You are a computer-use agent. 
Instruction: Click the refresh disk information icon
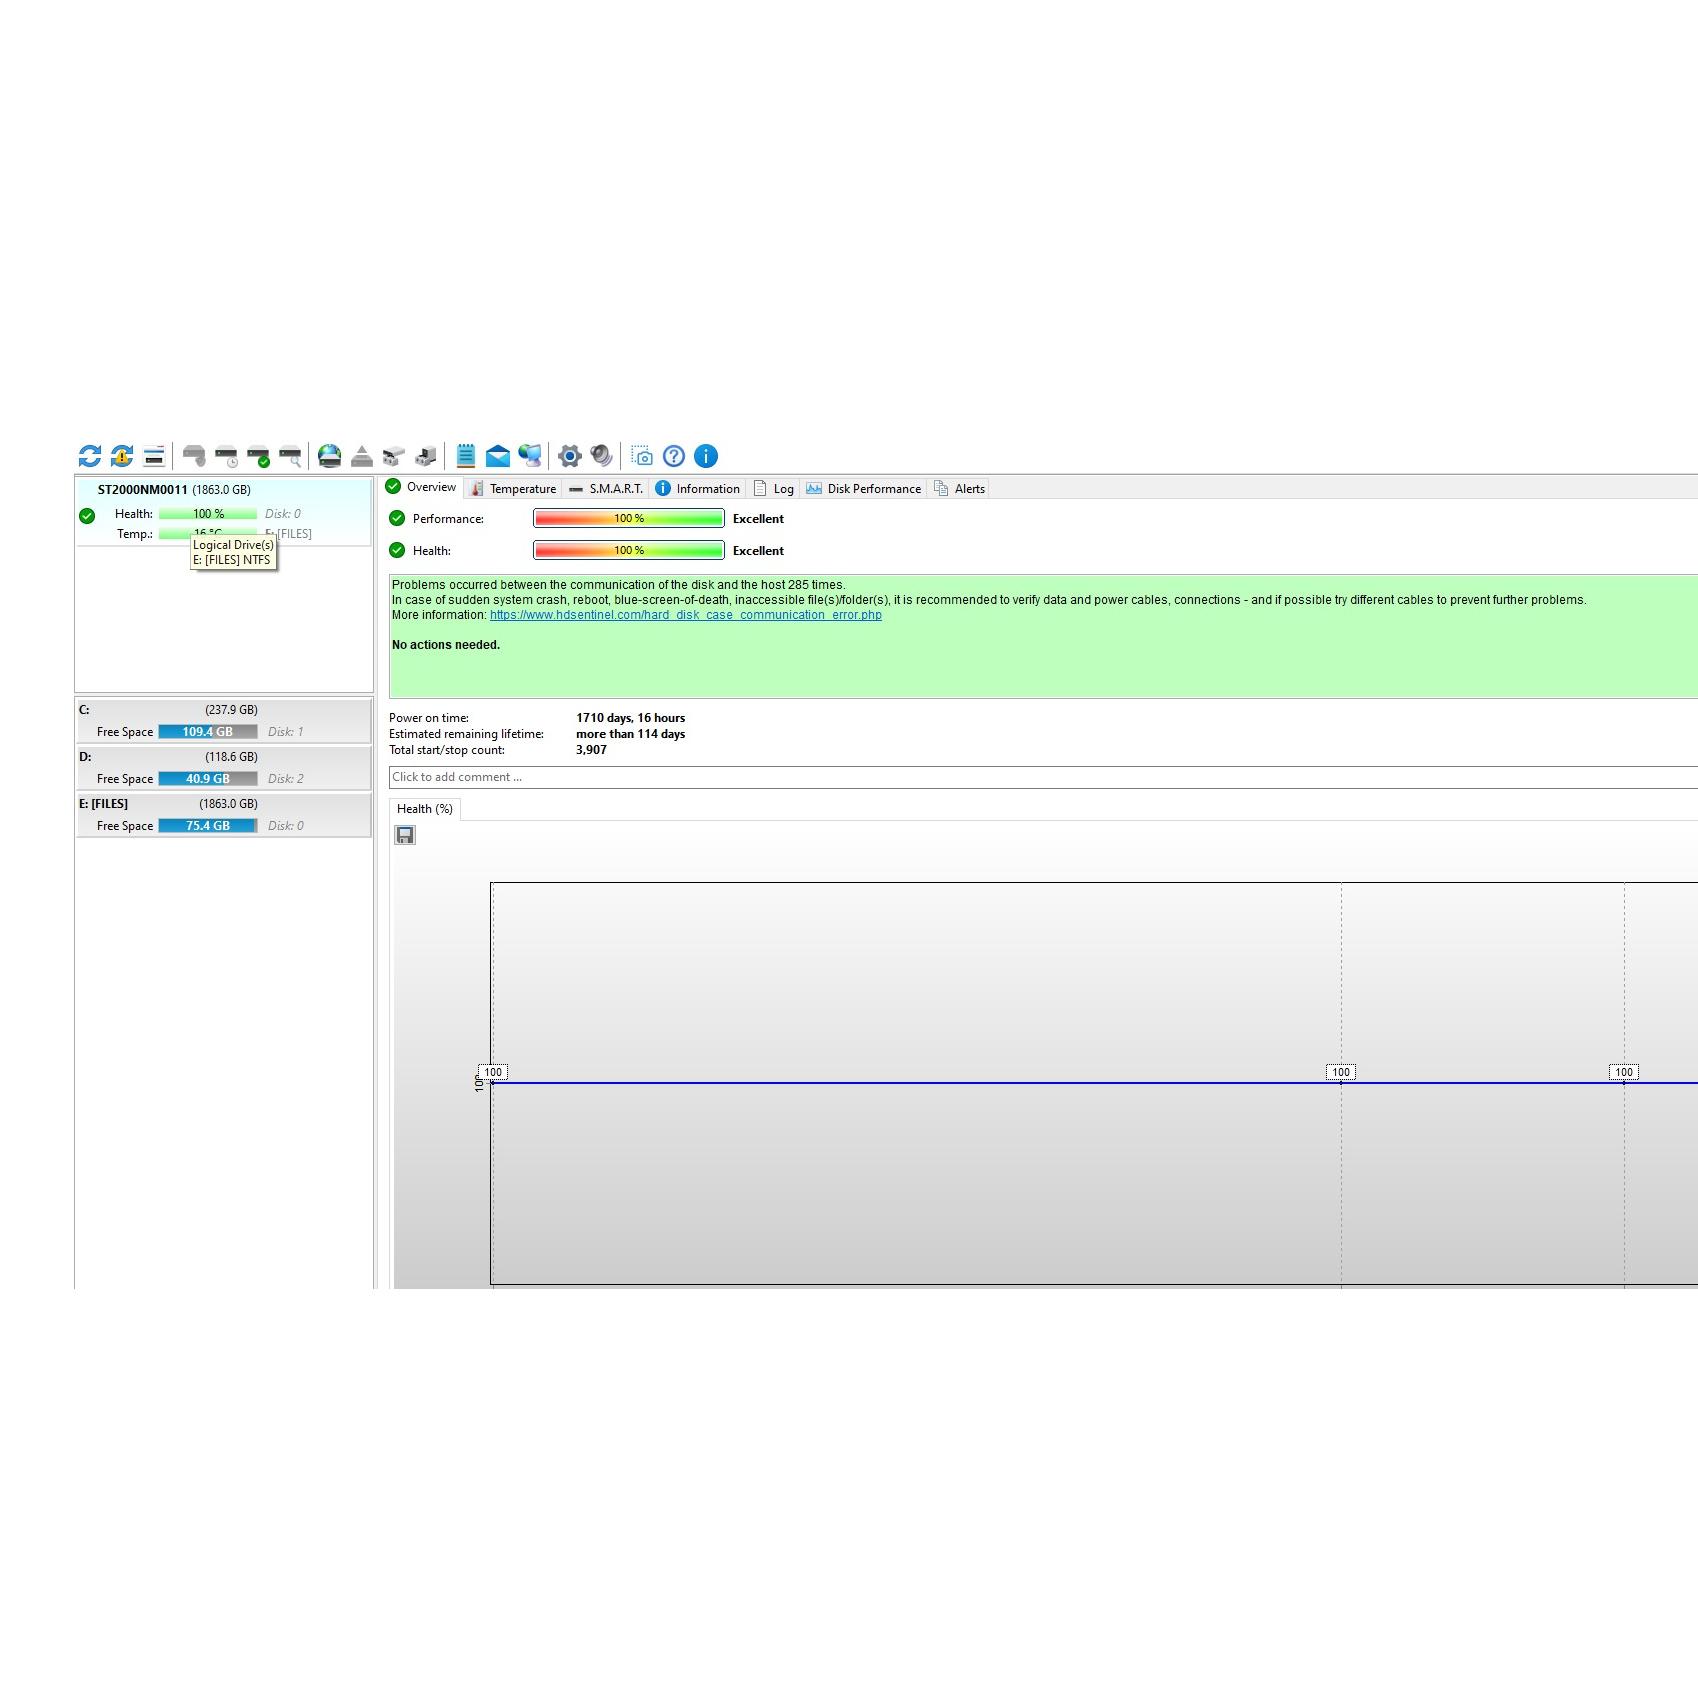coord(90,456)
